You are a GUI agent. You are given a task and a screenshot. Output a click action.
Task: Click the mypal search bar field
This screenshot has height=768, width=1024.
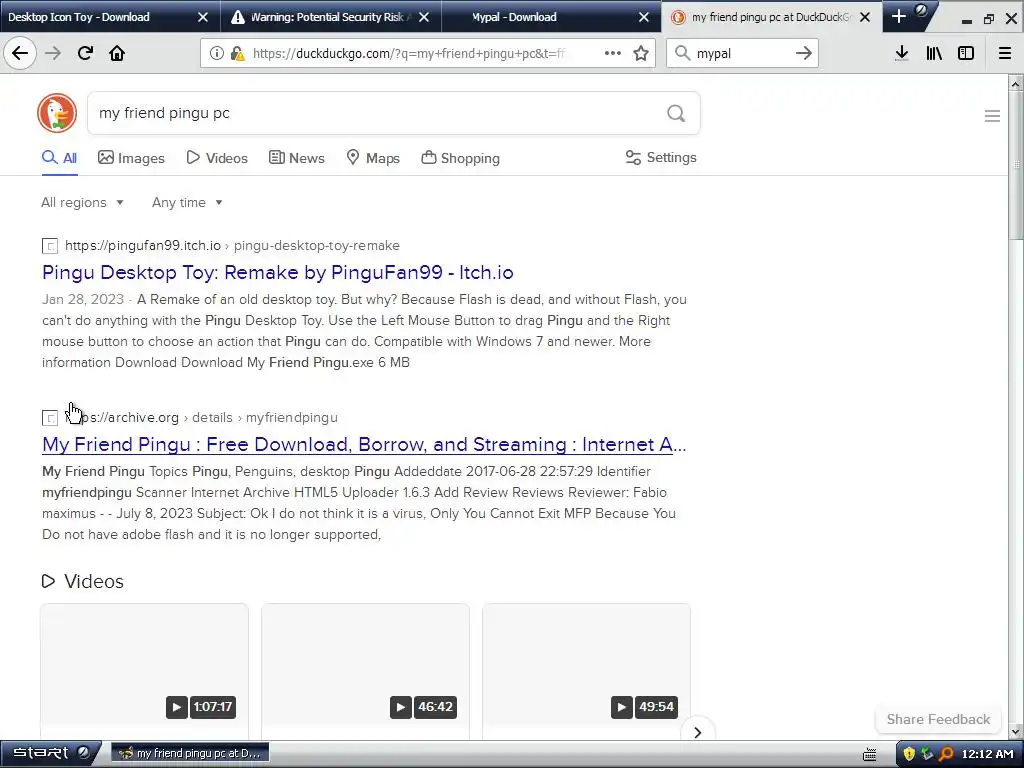tap(743, 54)
